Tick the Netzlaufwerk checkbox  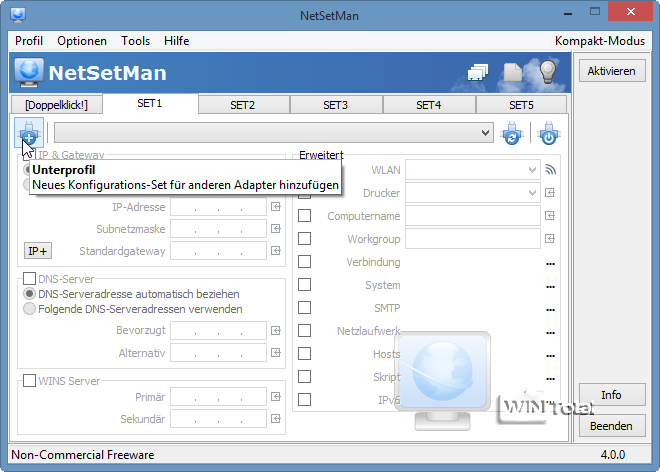304,331
